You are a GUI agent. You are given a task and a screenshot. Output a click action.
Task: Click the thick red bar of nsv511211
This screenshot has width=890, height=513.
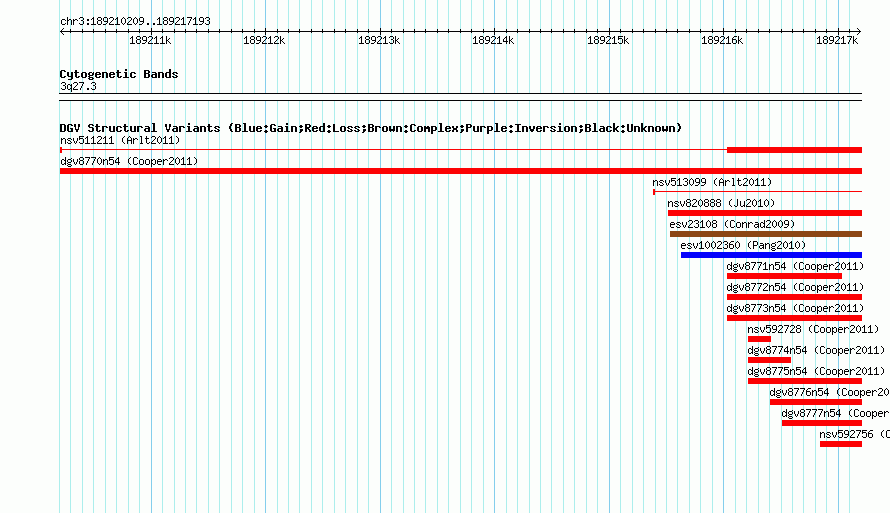click(794, 150)
